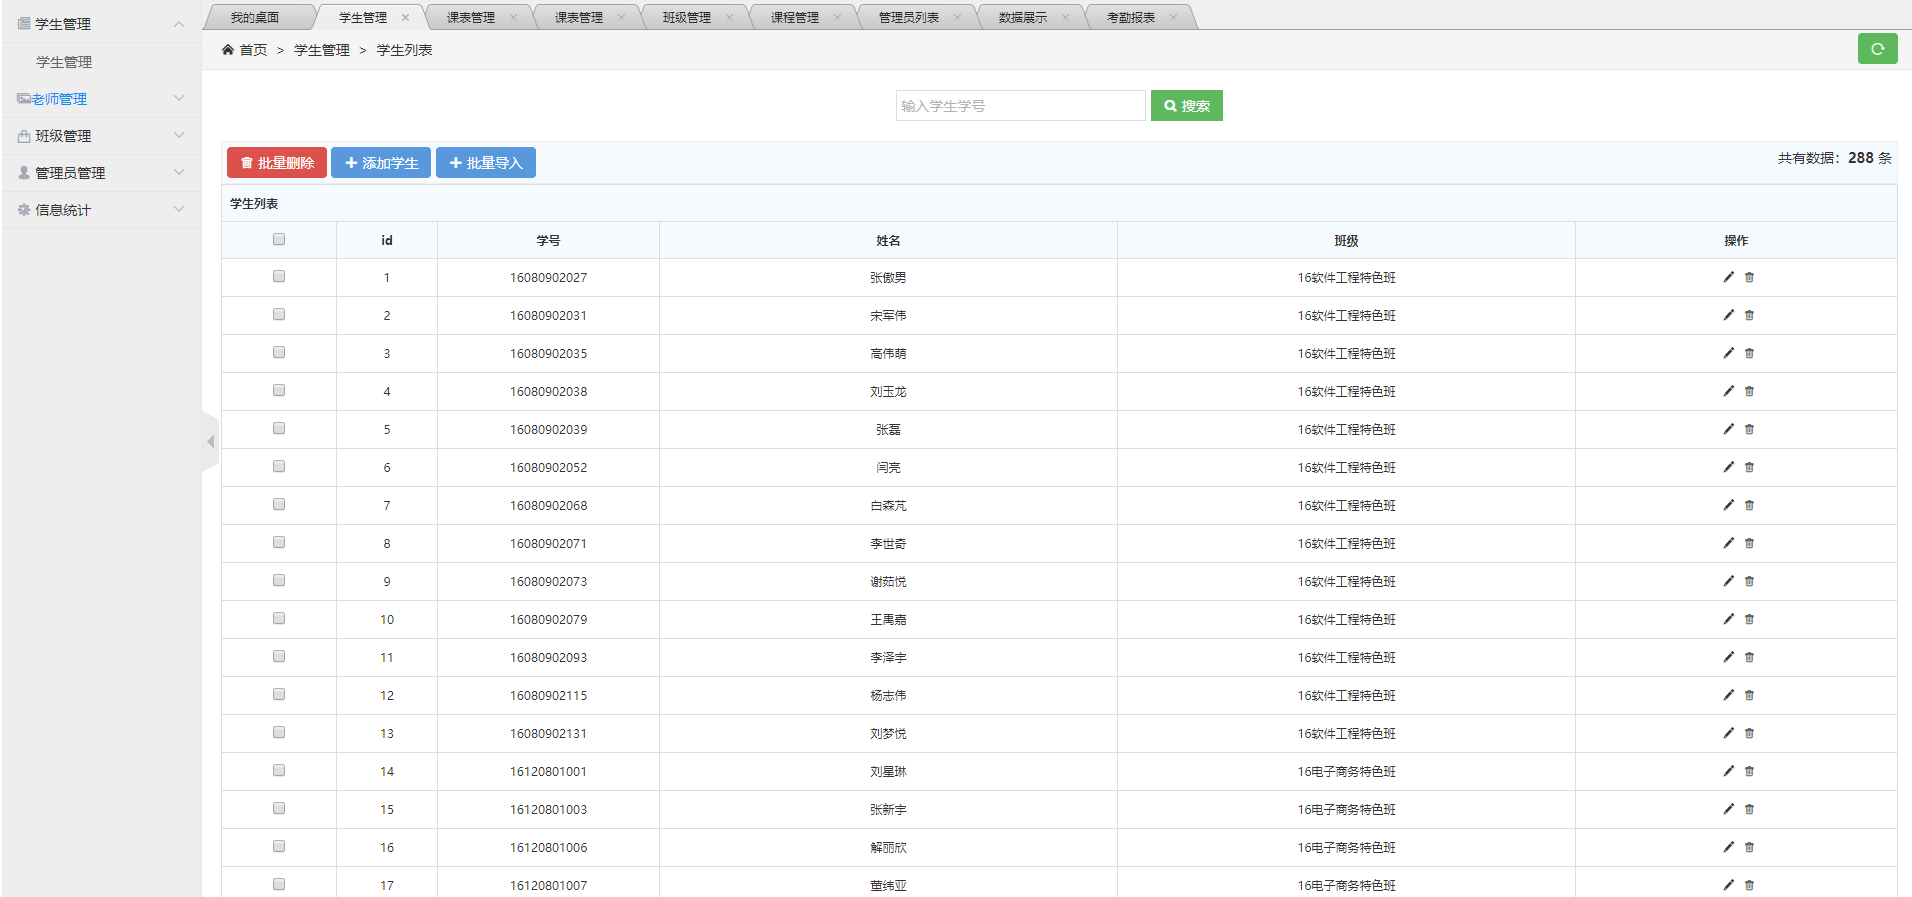This screenshot has height=897, width=1912.
Task: Click the red 批量删除 button
Action: pos(277,163)
